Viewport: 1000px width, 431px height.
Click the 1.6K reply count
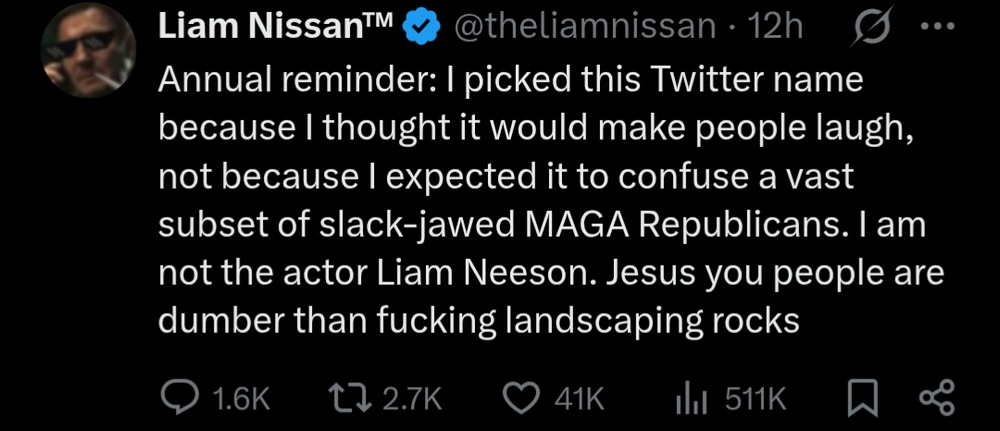coord(242,399)
